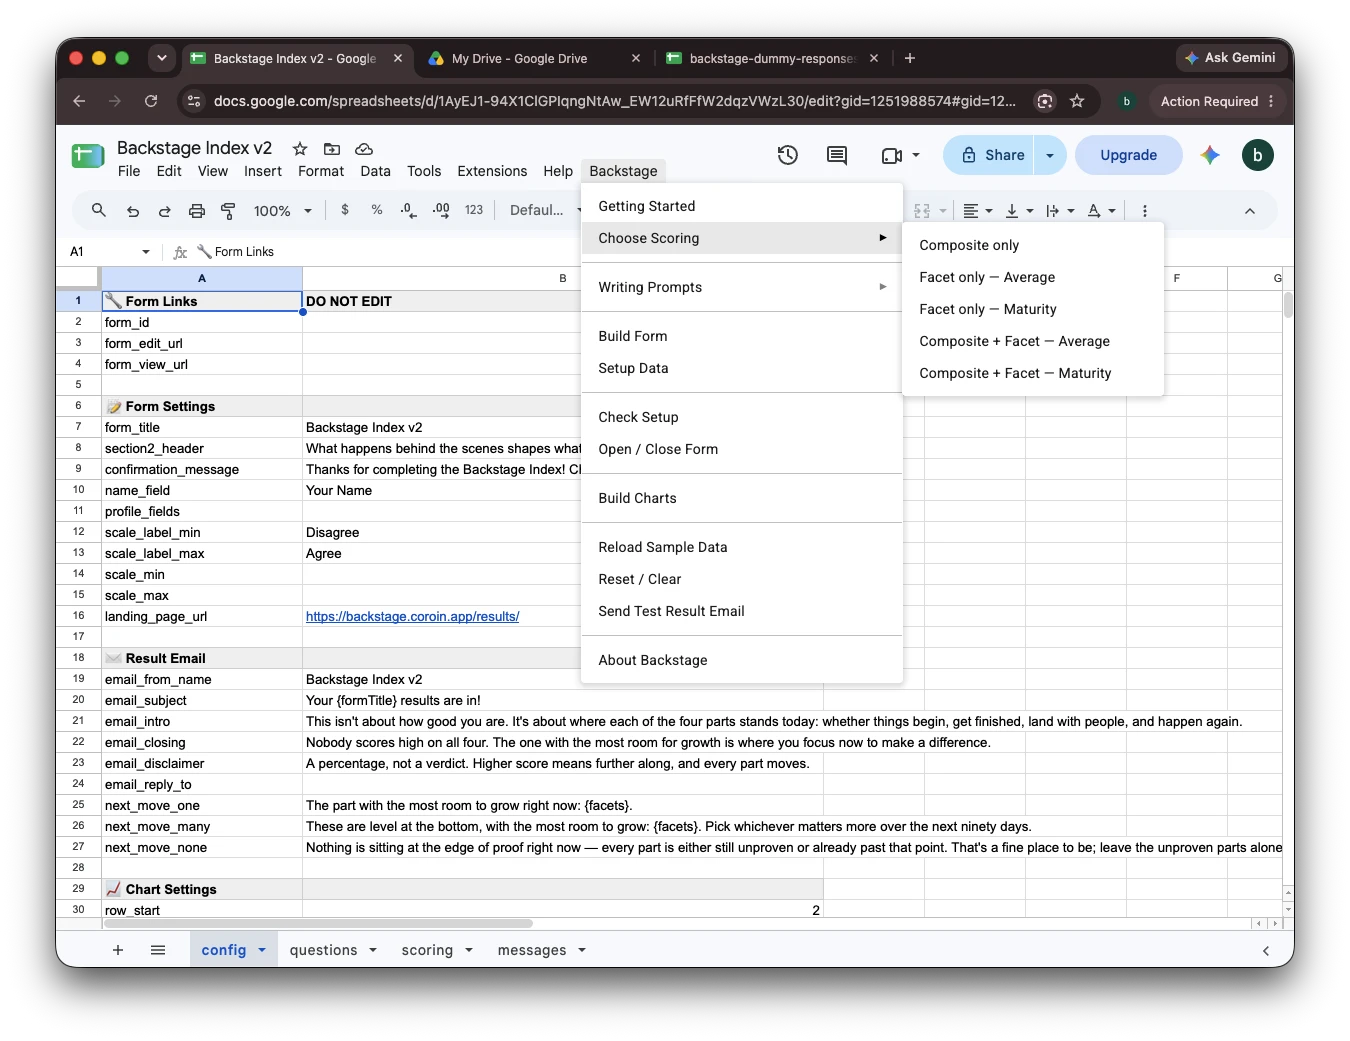The image size is (1350, 1041).
Task: Switch to the scoring sheet tab
Action: point(427,950)
